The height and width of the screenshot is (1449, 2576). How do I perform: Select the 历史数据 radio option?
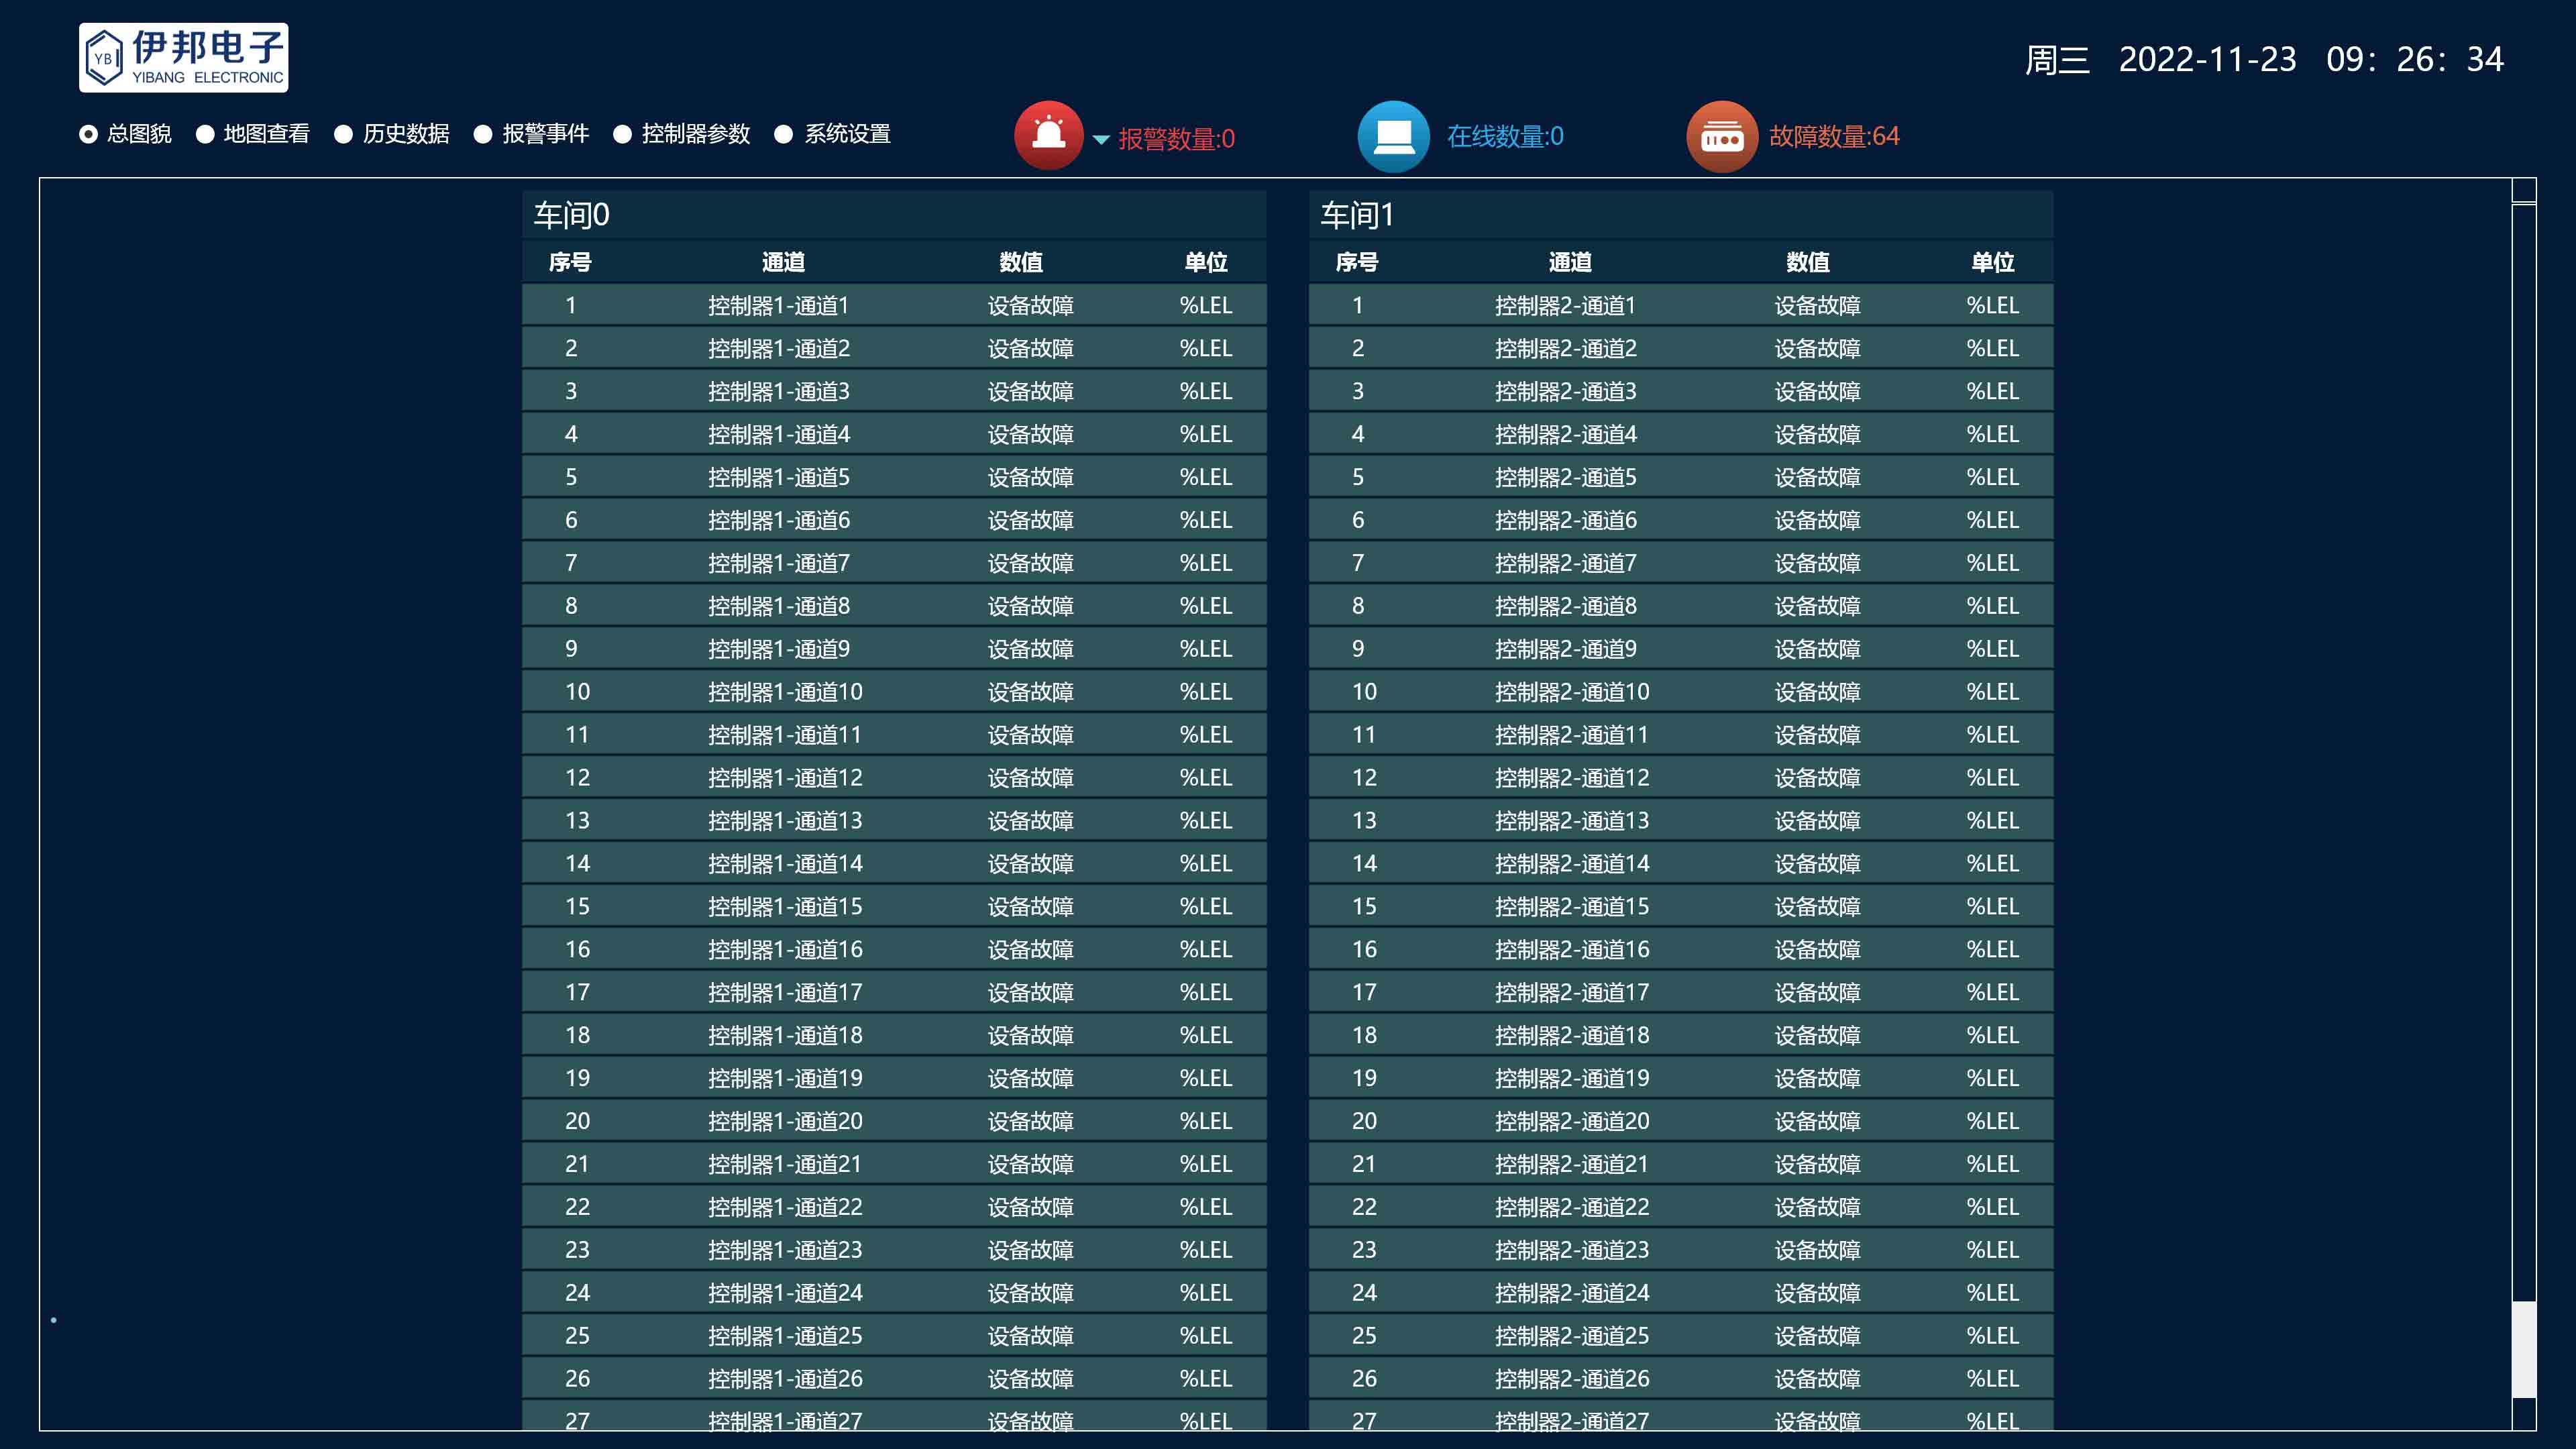pos(344,134)
